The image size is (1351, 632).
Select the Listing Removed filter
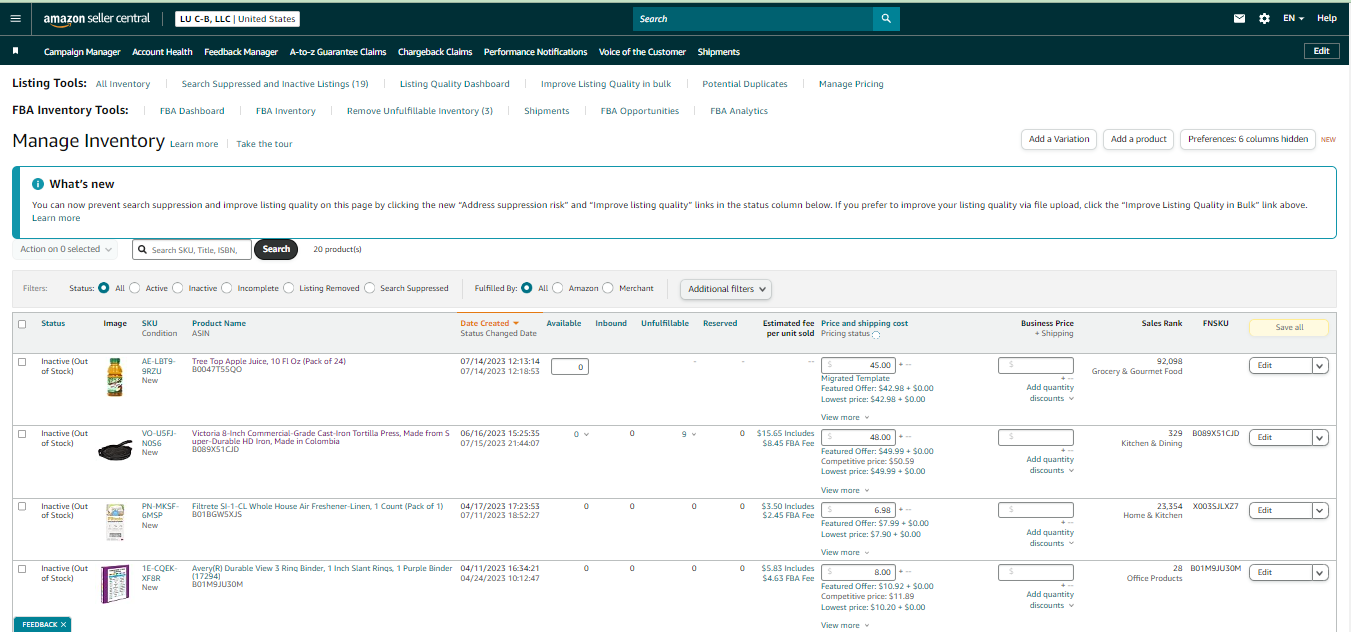(289, 288)
